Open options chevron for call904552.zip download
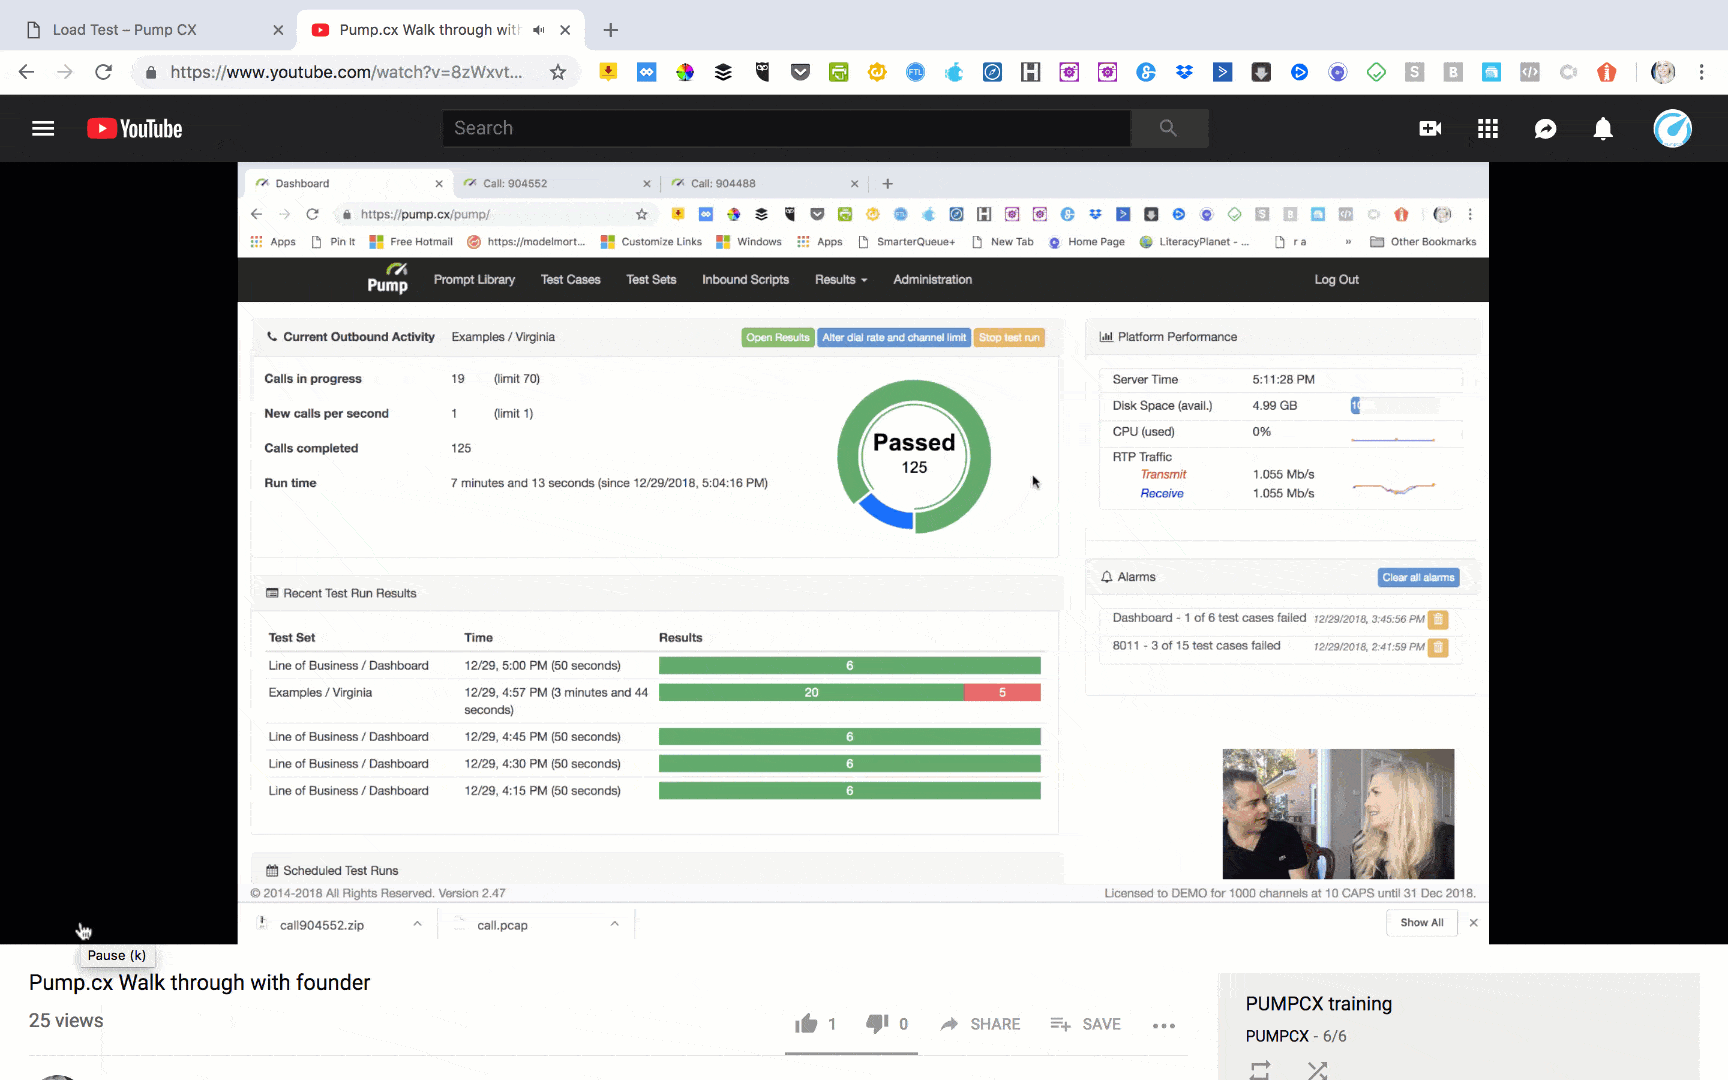Screen dimensions: 1728x1080 tap(418, 923)
